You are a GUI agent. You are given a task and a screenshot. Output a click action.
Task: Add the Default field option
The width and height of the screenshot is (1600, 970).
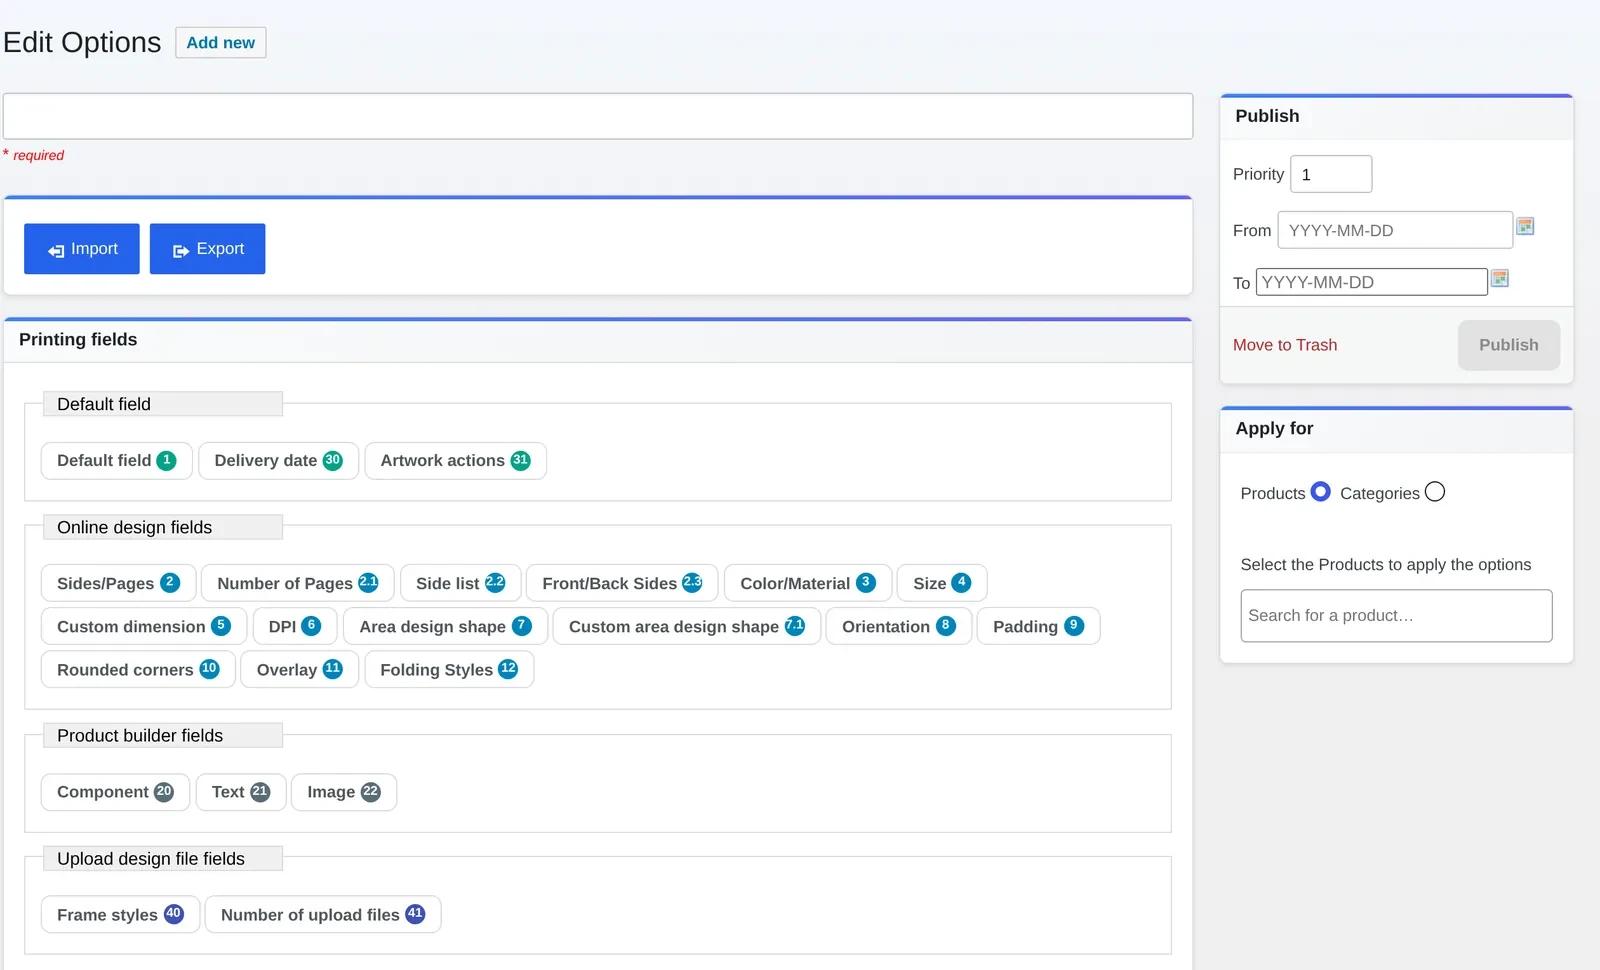point(116,461)
